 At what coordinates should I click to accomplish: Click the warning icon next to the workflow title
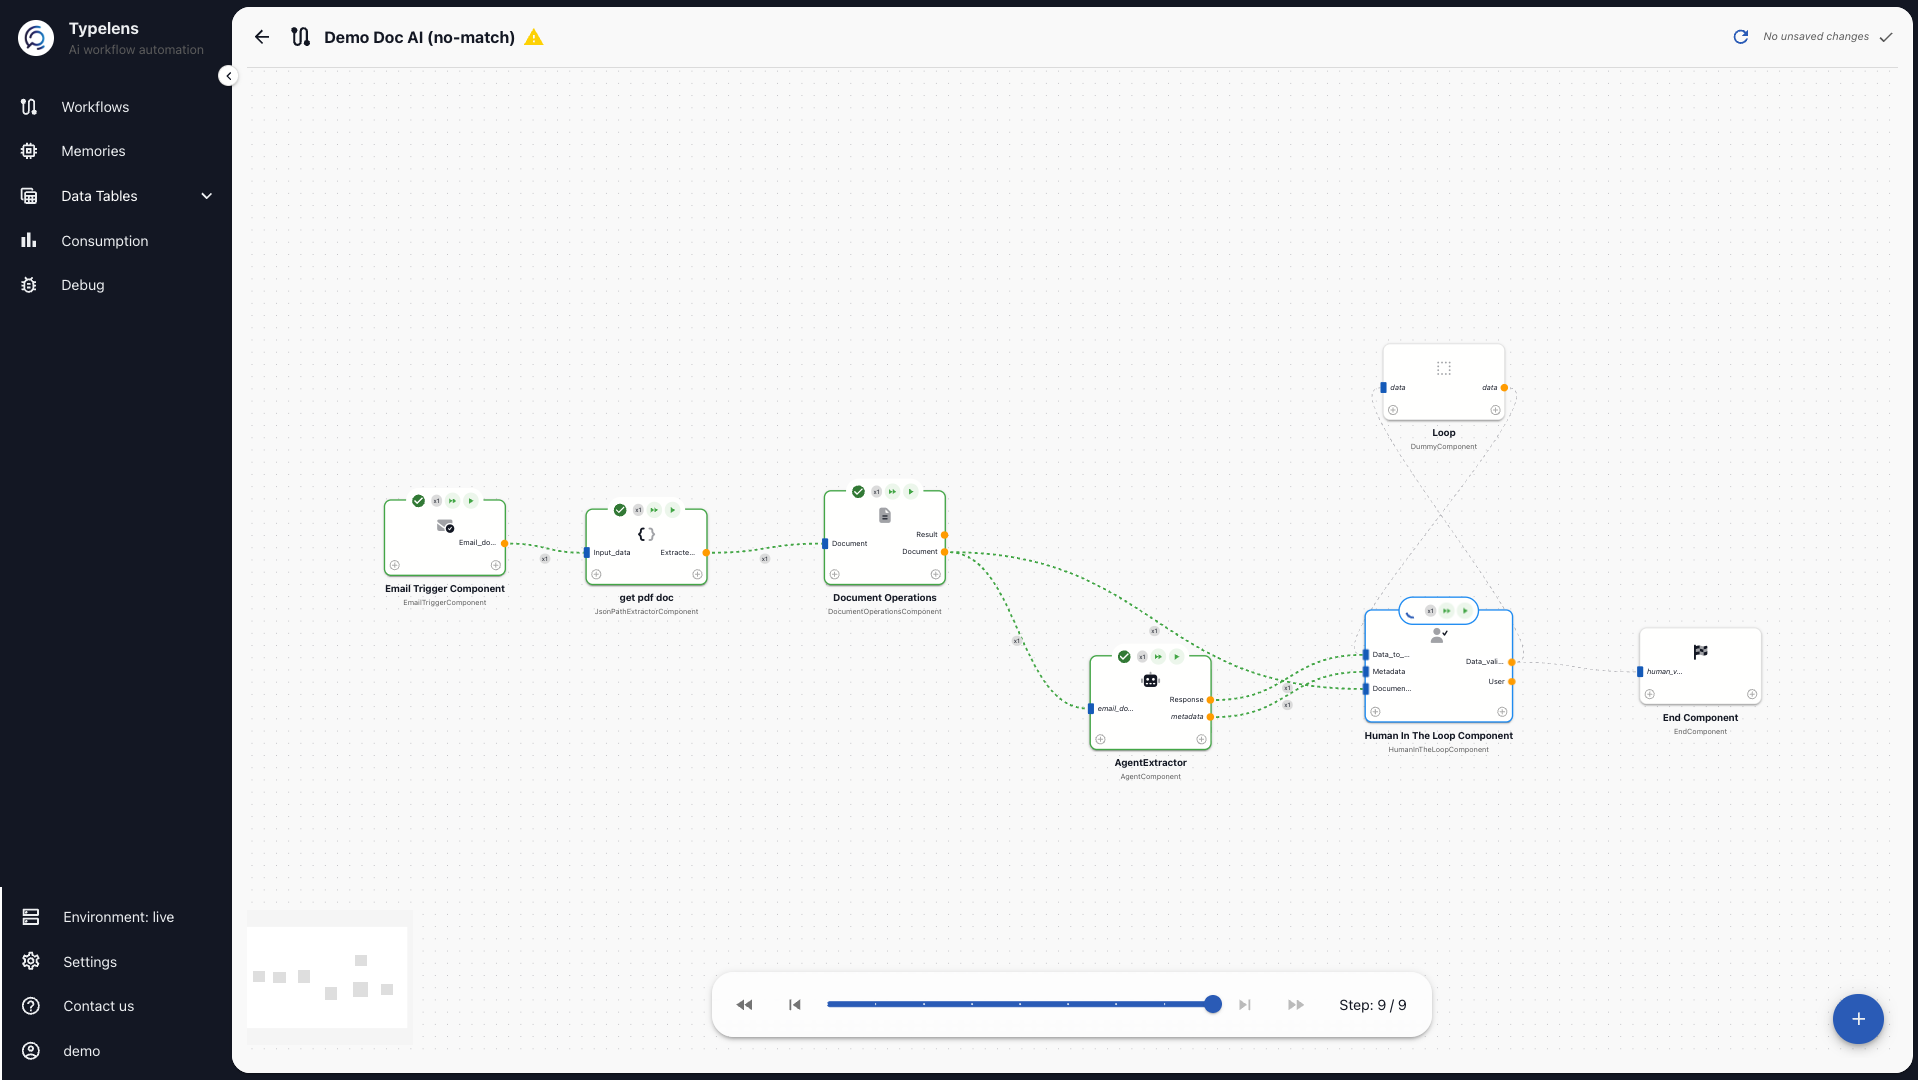[534, 37]
